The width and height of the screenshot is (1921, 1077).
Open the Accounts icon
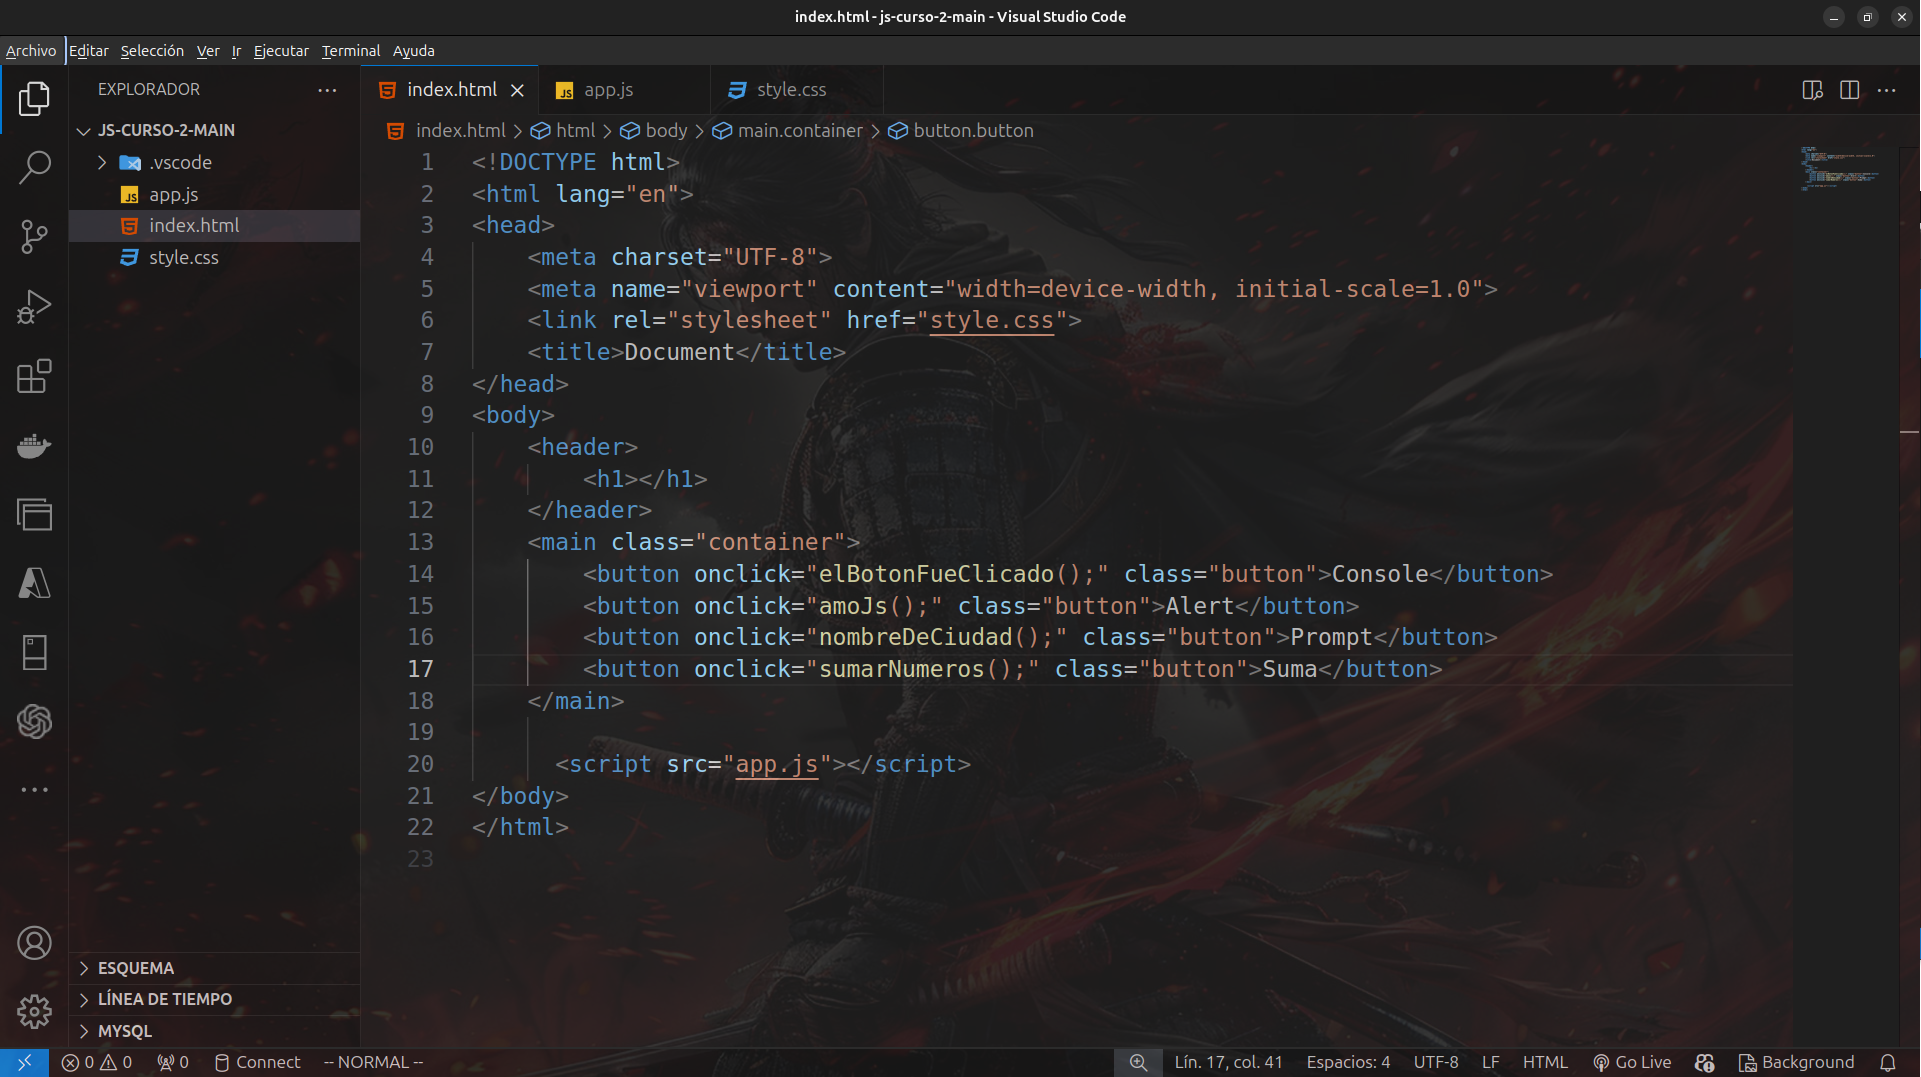tap(34, 943)
